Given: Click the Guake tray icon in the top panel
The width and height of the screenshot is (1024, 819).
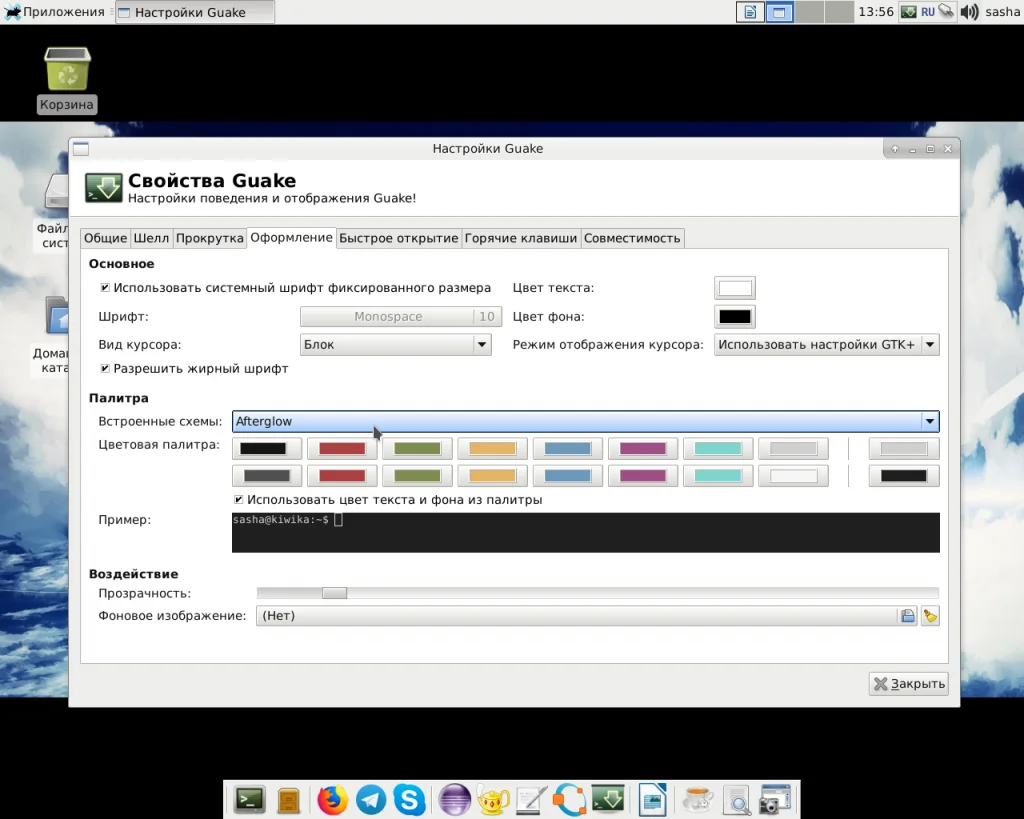Looking at the screenshot, I should (908, 12).
